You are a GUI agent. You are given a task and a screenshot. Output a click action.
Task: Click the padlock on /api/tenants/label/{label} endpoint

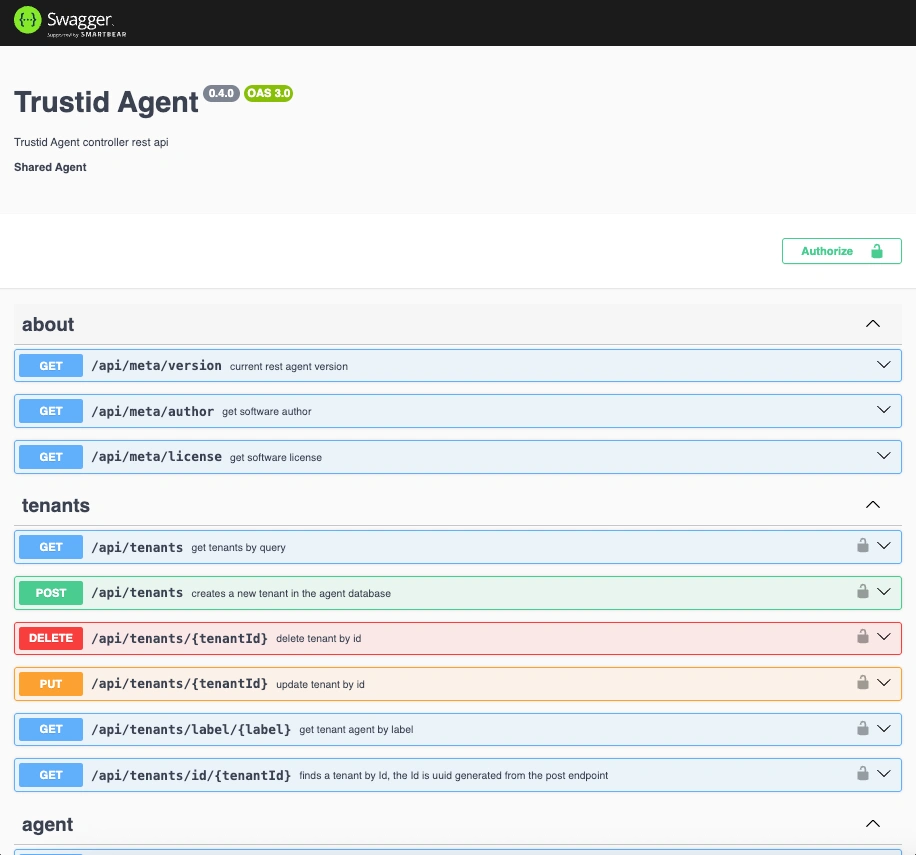[862, 729]
